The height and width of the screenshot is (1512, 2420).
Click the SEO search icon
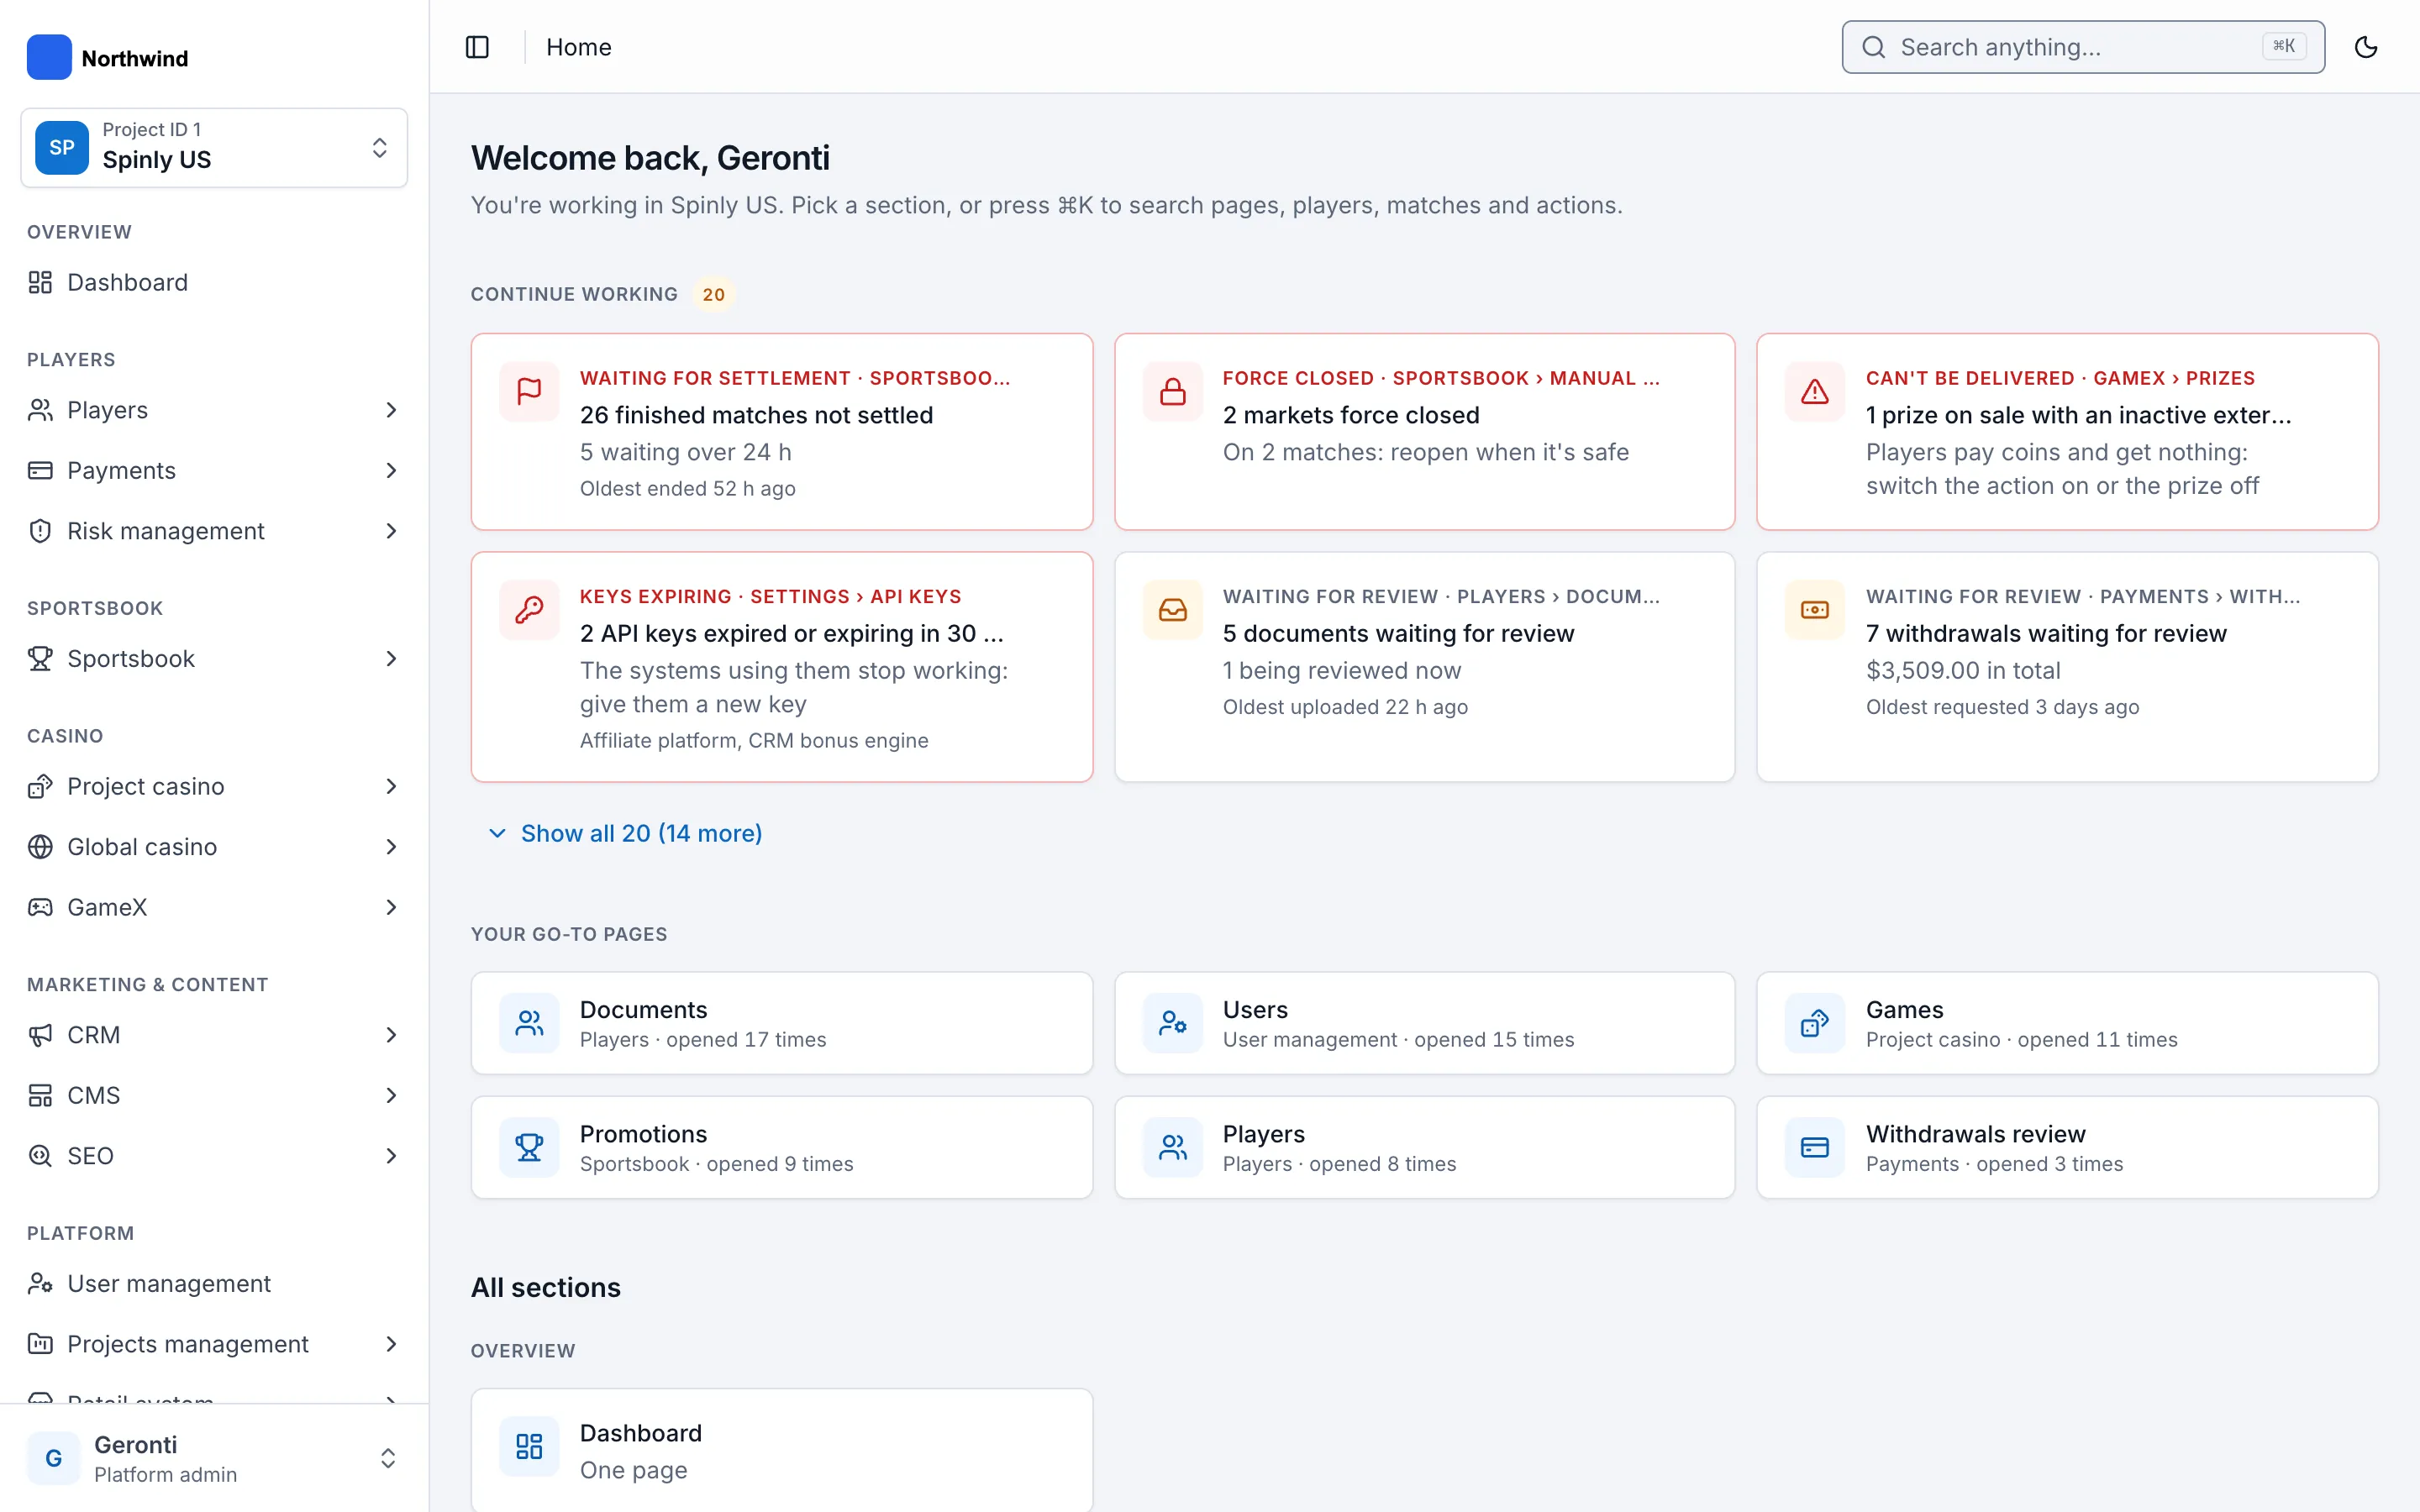(x=40, y=1156)
